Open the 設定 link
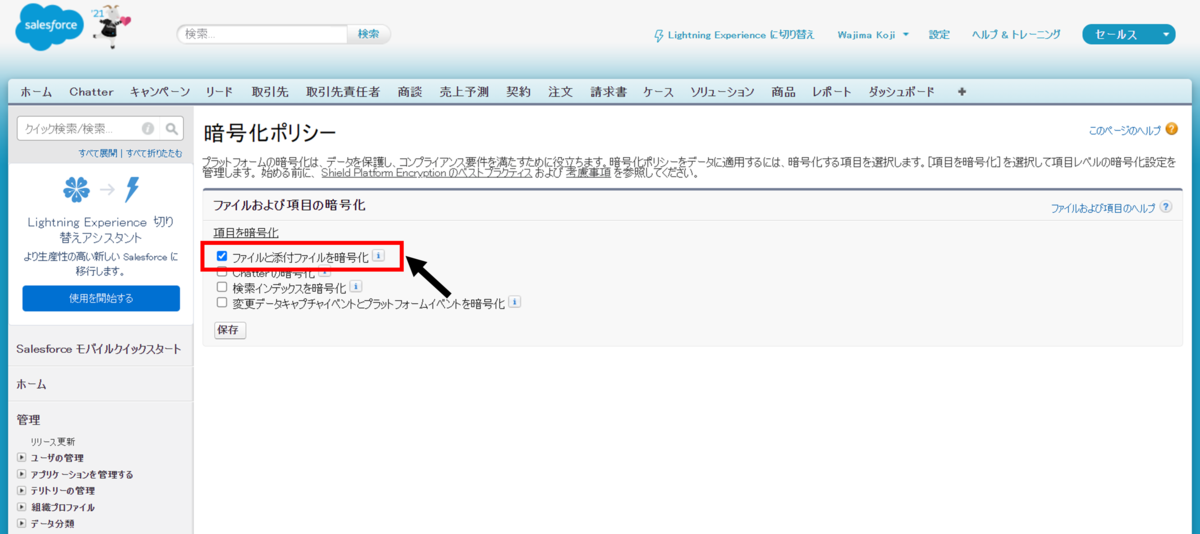Viewport: 1200px width, 534px height. pos(939,35)
